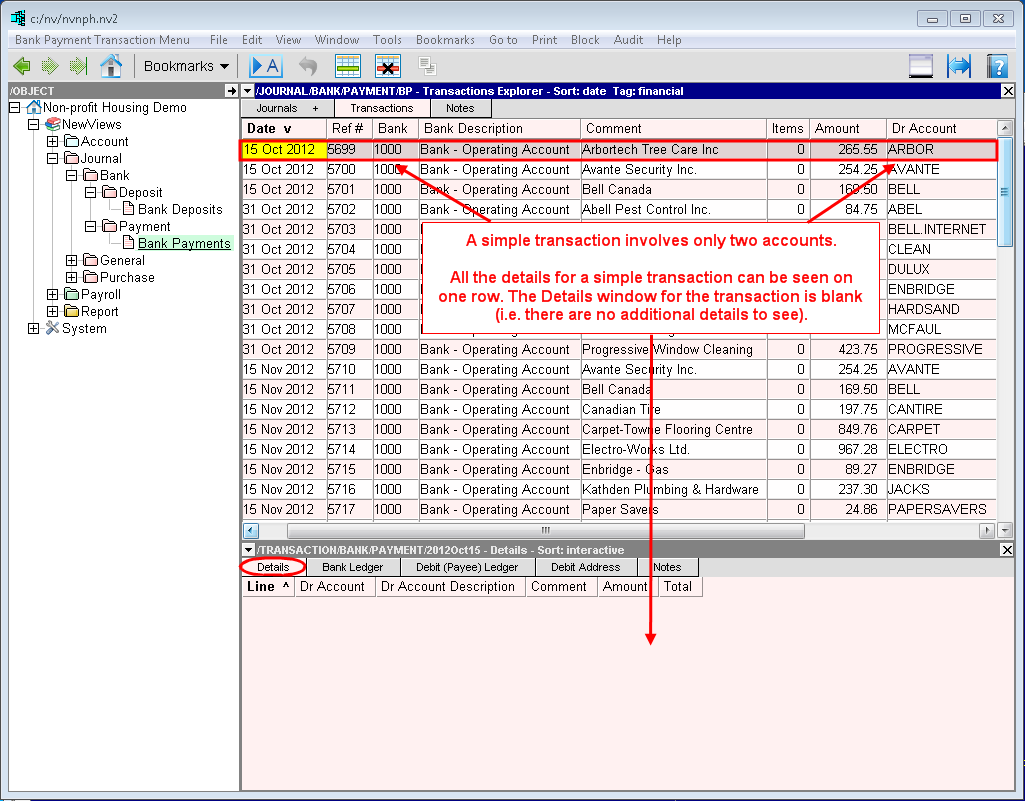The image size is (1025, 801).
Task: Click the insert row icon with green line
Action: [347, 67]
